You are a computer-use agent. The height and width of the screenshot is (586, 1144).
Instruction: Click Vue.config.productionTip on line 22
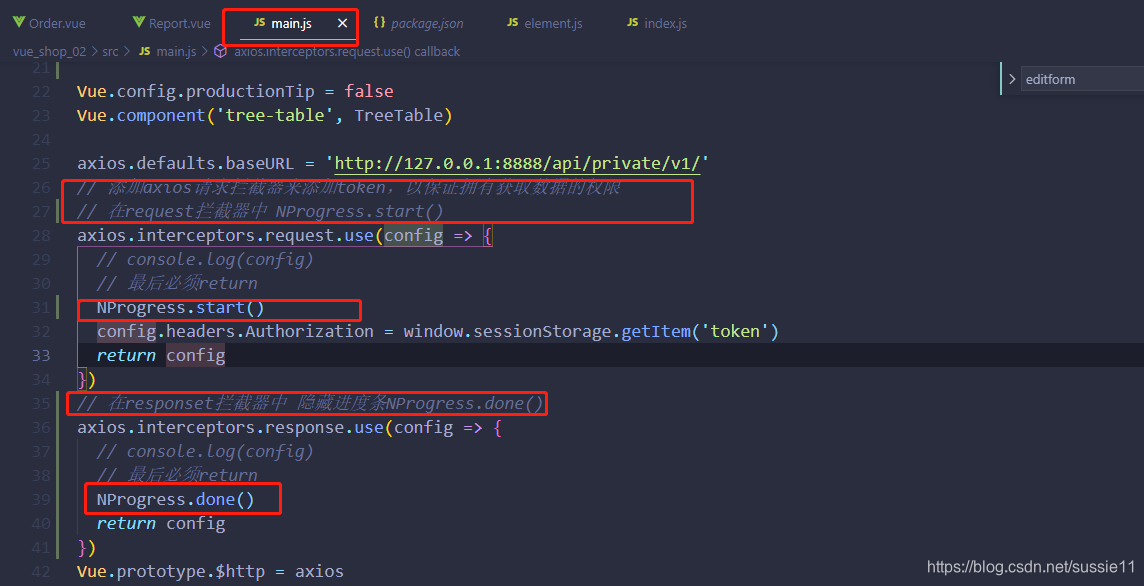(196, 91)
